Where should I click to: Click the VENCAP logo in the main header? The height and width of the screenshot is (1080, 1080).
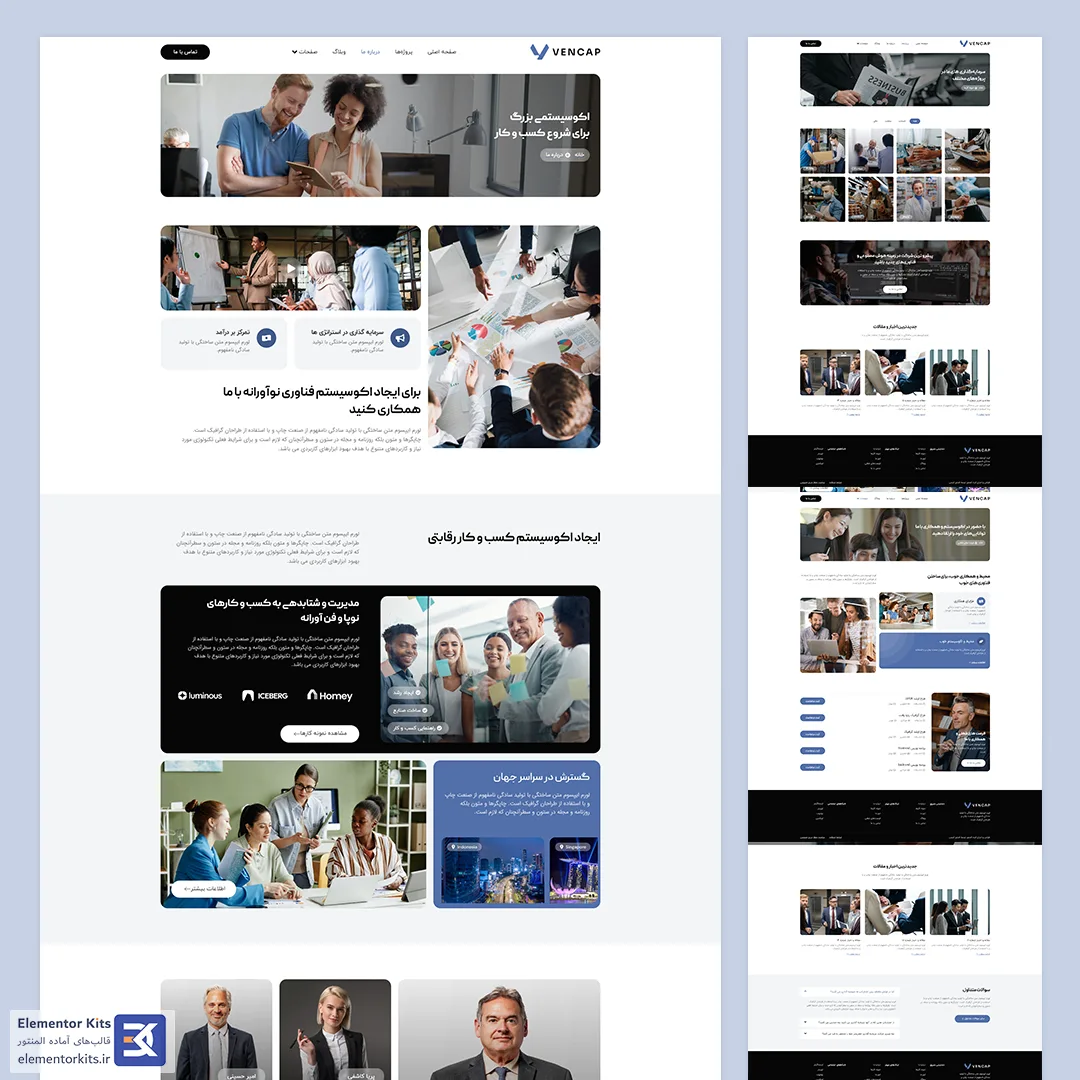pyautogui.click(x=565, y=52)
